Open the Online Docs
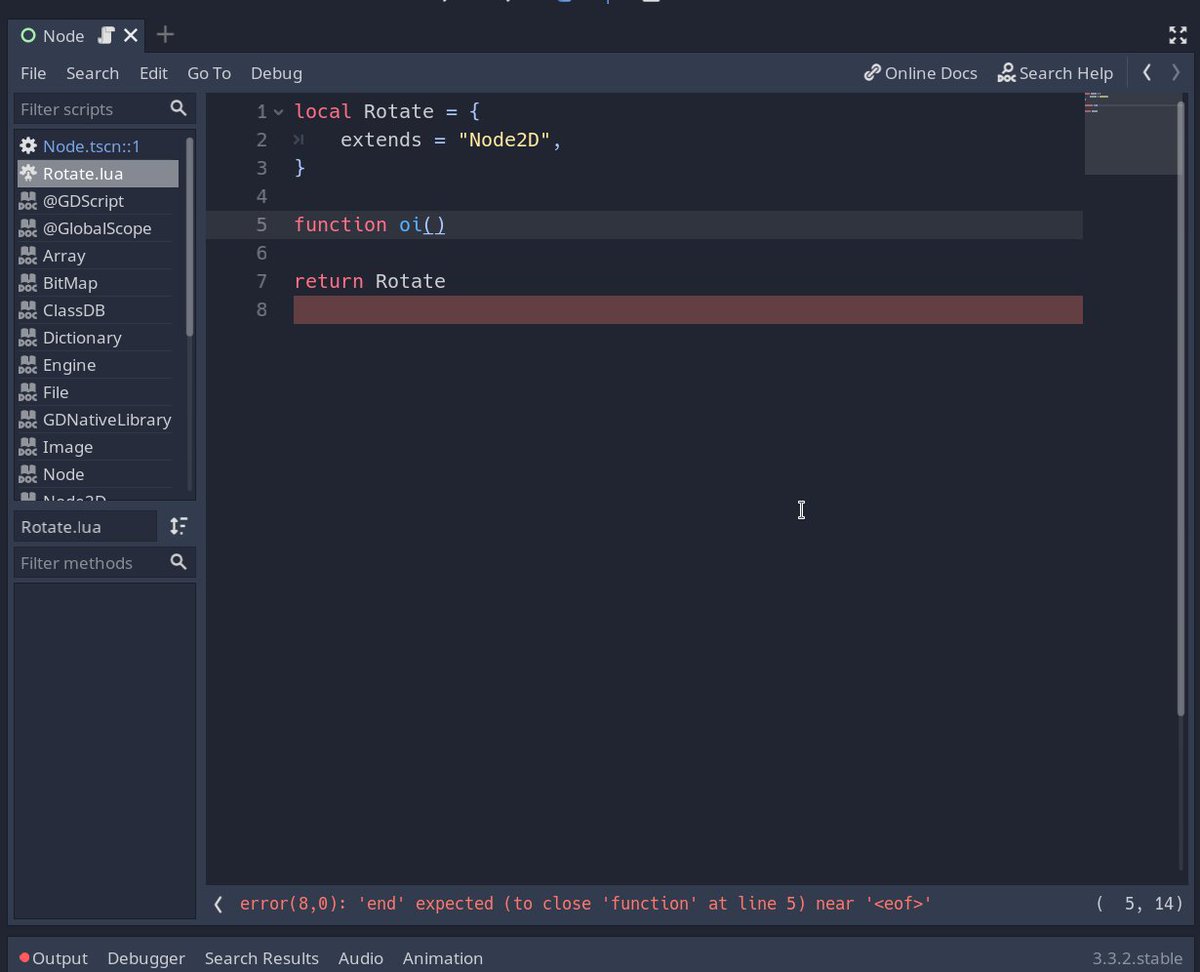This screenshot has height=972, width=1200. [x=920, y=72]
